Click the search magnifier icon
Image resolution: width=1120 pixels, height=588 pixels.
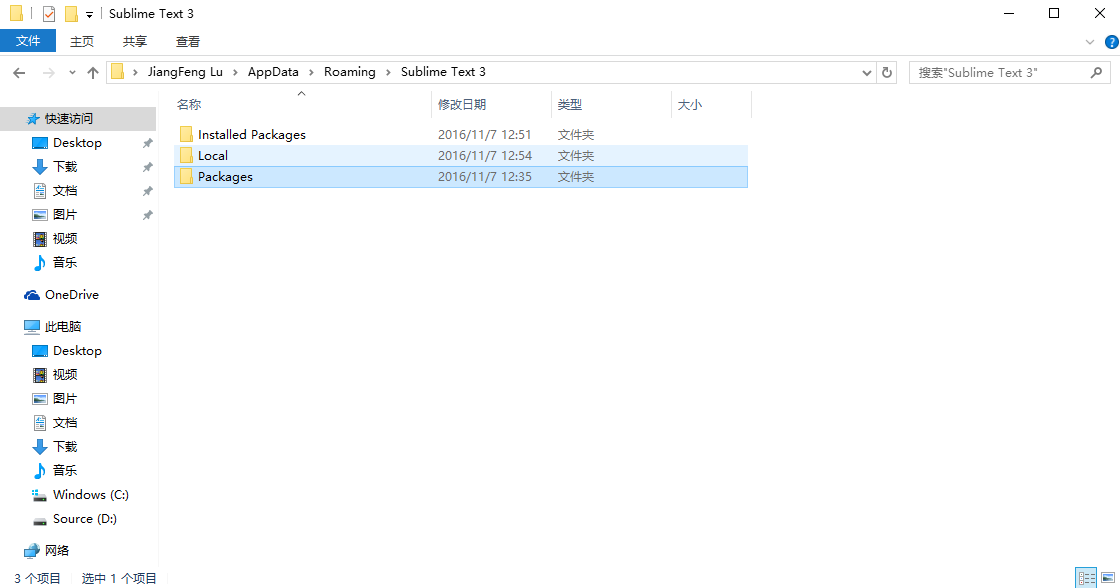point(1096,72)
